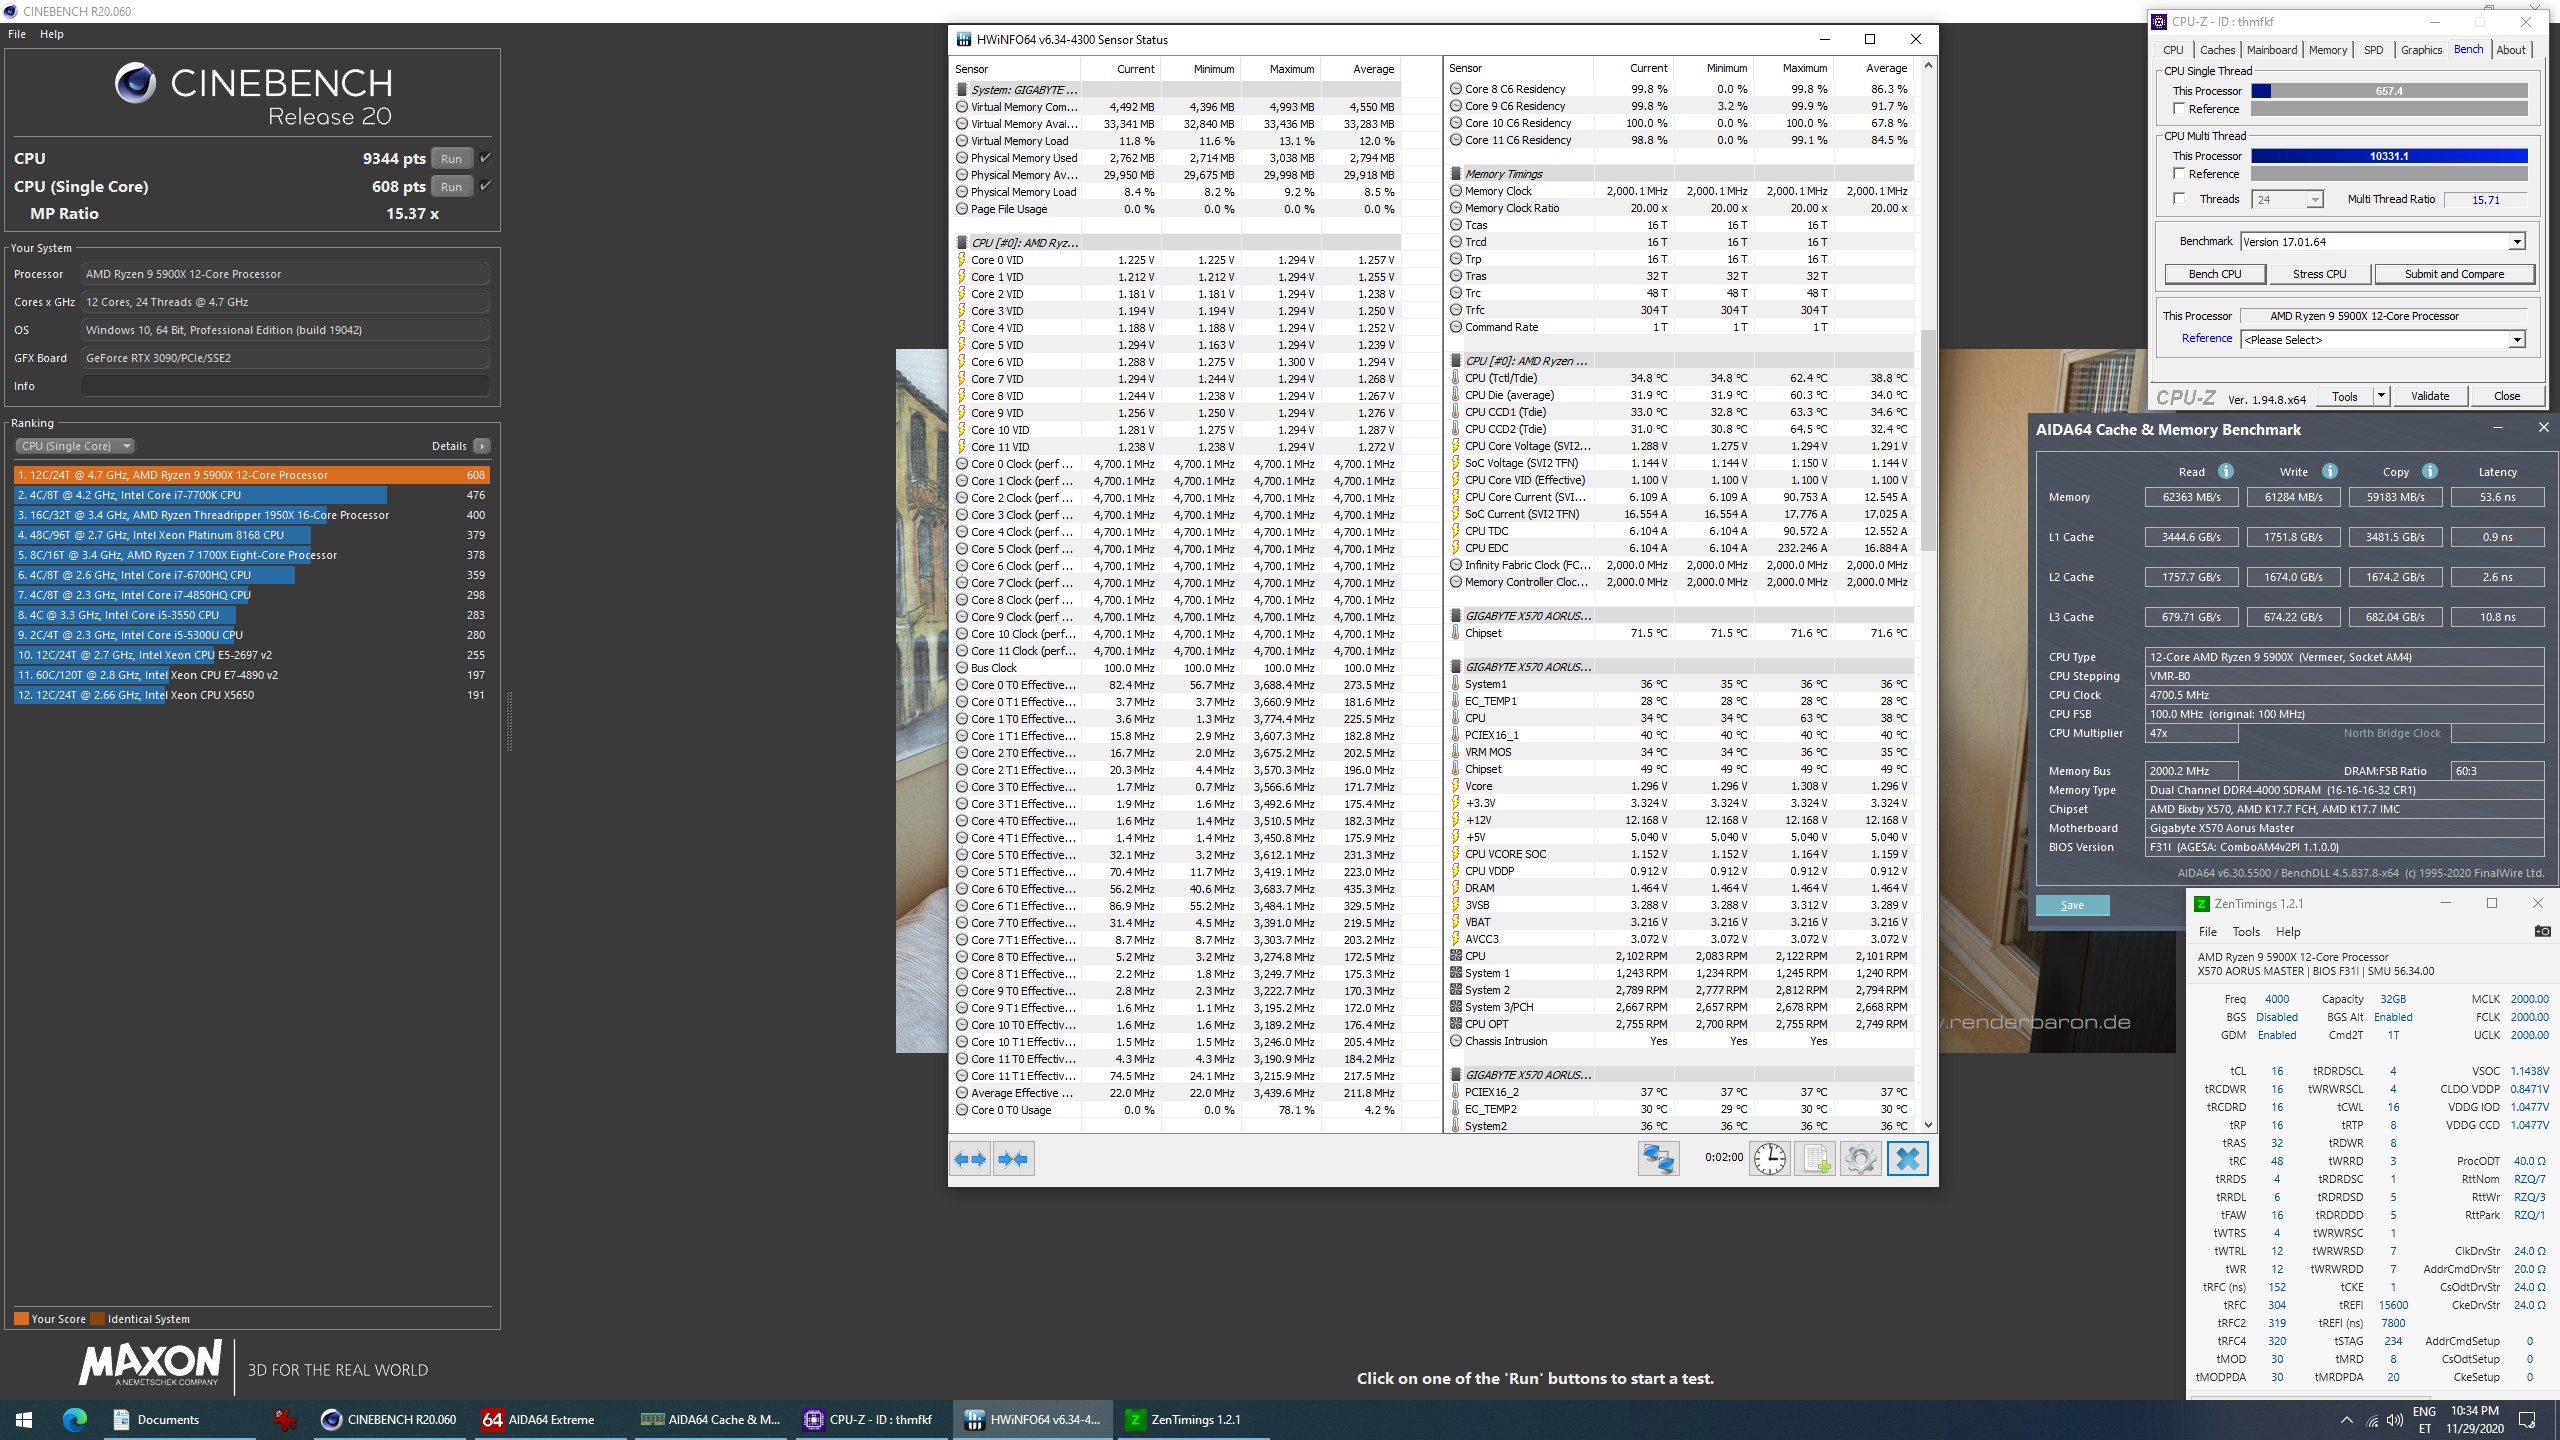Launch Microsoft Edge from taskbar

[x=74, y=1419]
